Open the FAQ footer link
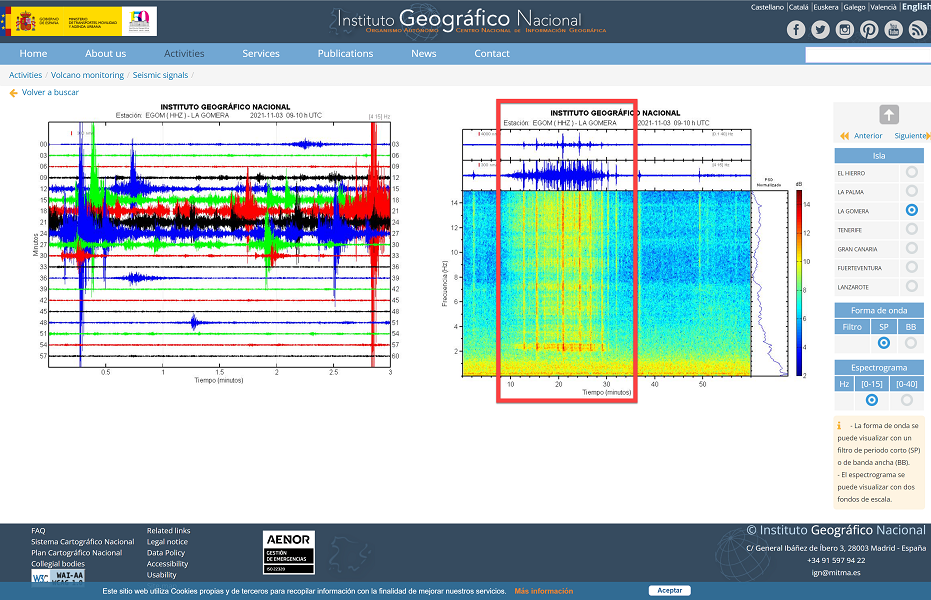 click(x=38, y=531)
